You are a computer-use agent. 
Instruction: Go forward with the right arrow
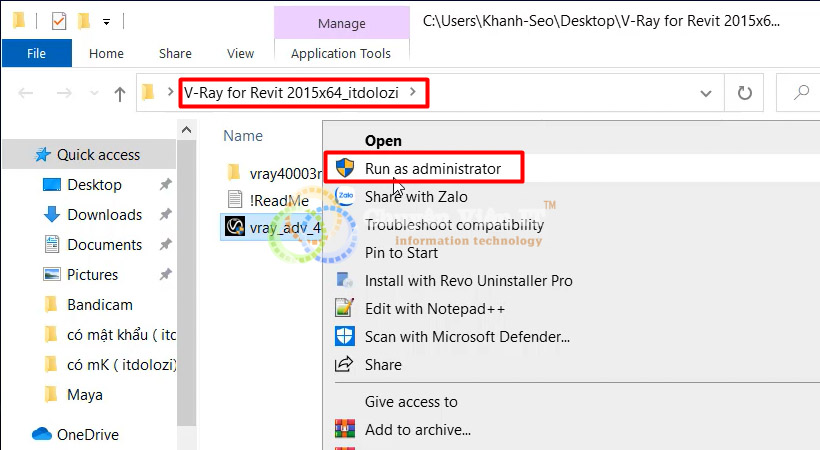(x=64, y=93)
